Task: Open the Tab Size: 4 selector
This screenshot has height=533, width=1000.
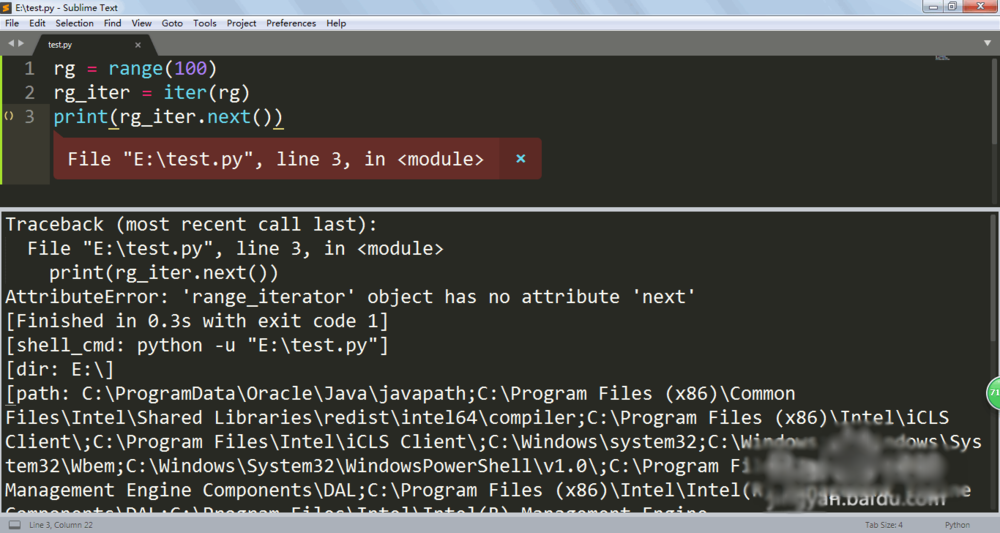Action: 884,525
